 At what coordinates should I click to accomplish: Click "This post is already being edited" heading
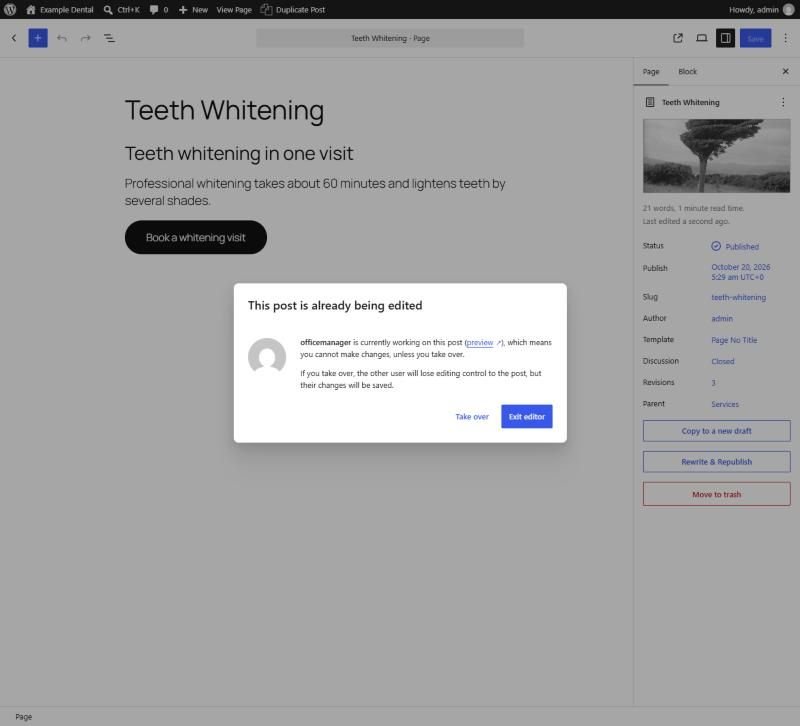tap(335, 306)
